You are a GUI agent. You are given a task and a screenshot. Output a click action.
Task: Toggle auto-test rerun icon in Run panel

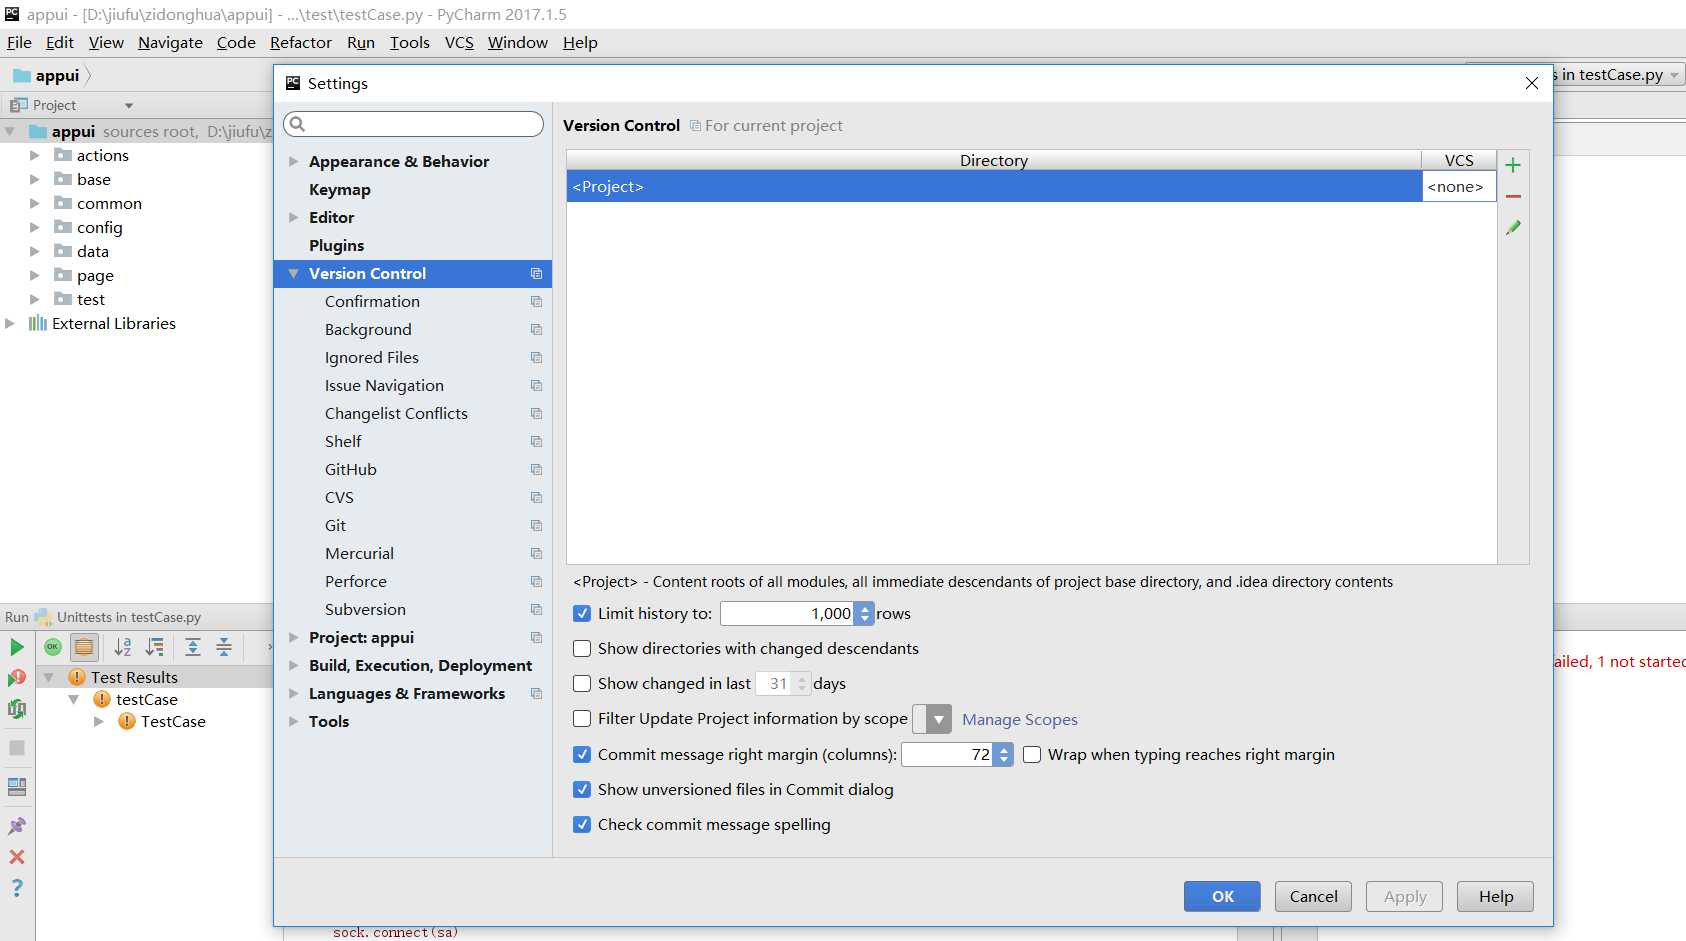[17, 709]
